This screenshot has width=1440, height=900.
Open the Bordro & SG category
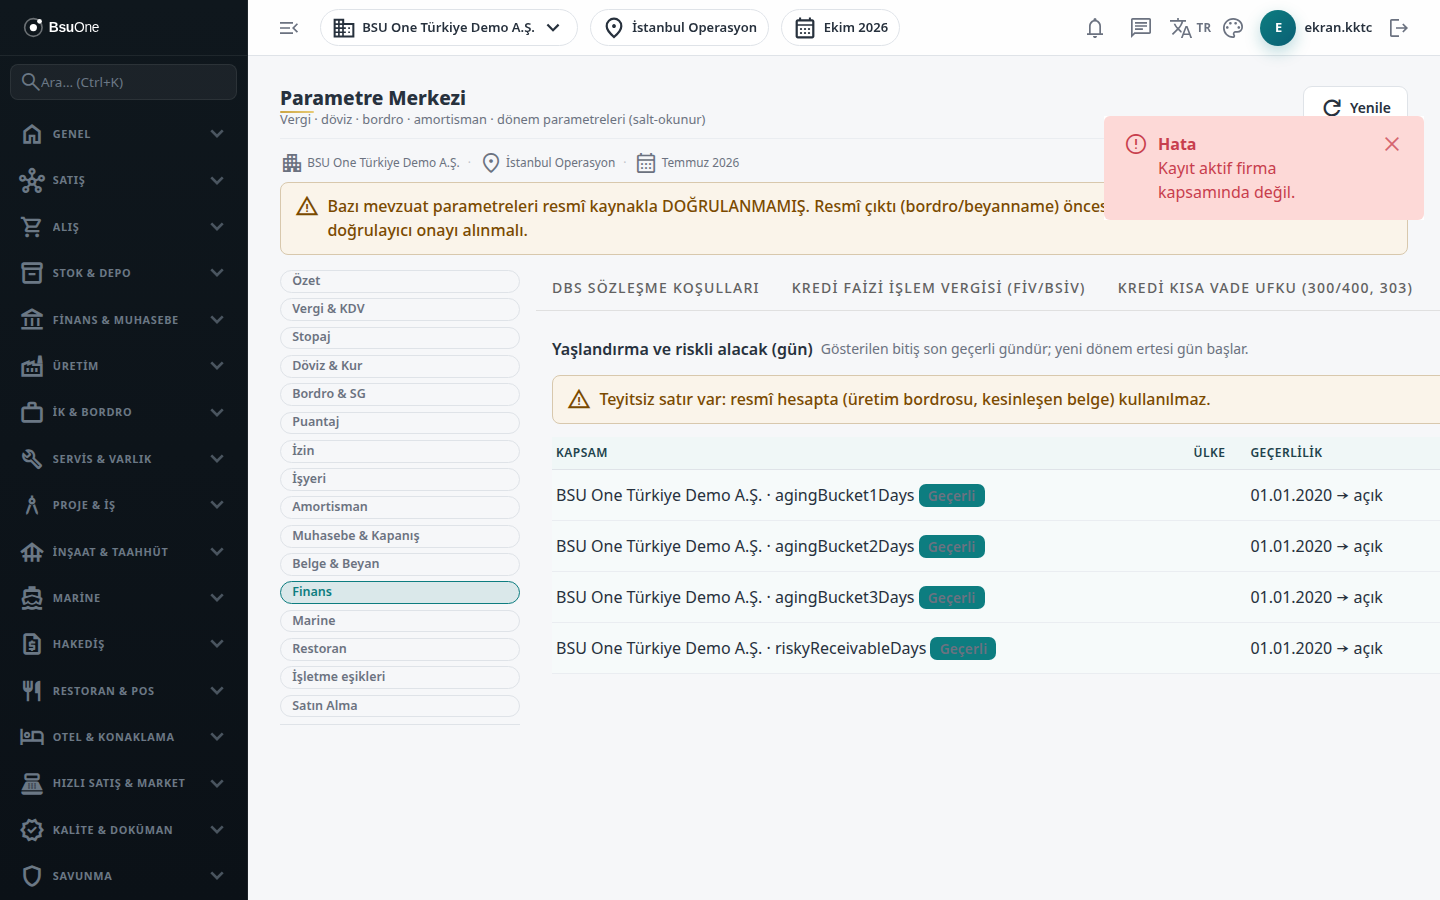point(400,394)
